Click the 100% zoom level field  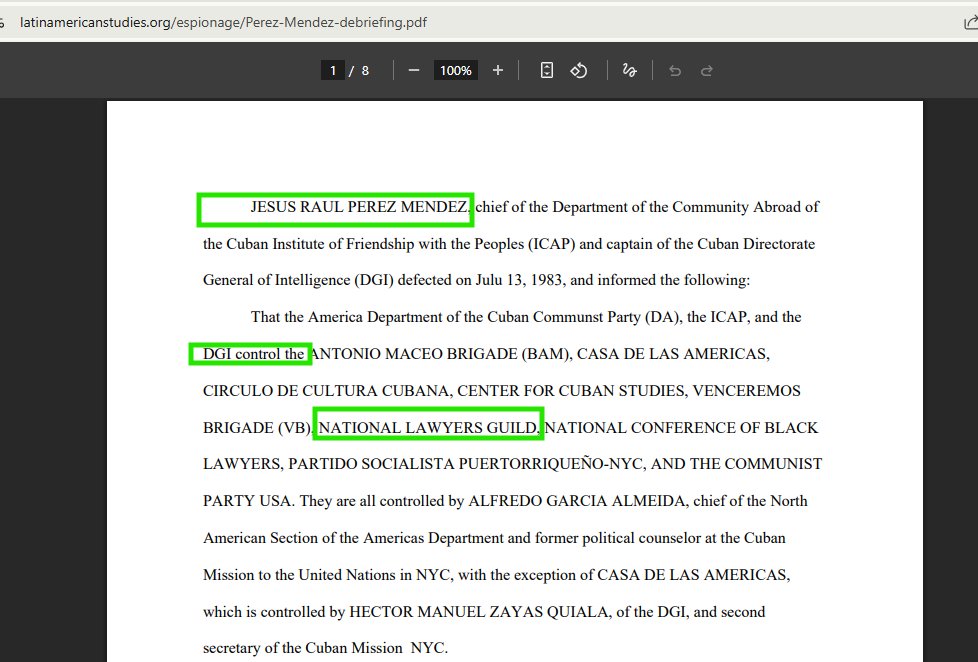(456, 71)
